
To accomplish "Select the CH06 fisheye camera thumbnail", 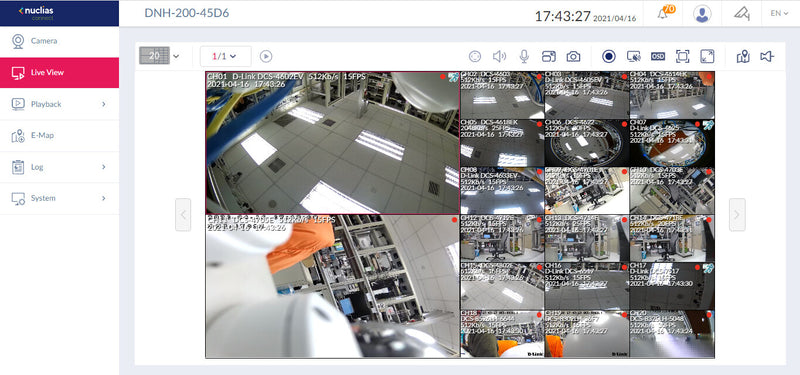I will 587,143.
